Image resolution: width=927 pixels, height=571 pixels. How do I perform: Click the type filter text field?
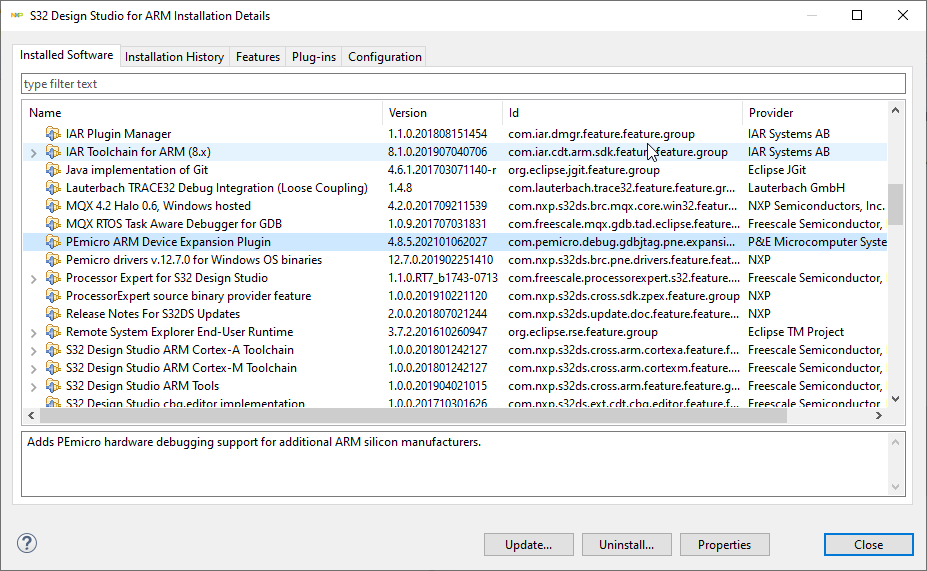(x=463, y=84)
